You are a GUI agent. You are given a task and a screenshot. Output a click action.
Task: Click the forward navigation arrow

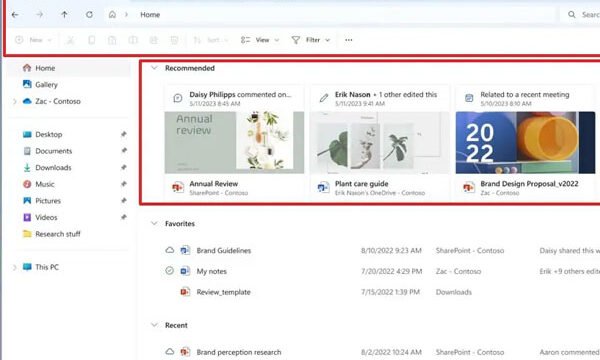pyautogui.click(x=39, y=15)
